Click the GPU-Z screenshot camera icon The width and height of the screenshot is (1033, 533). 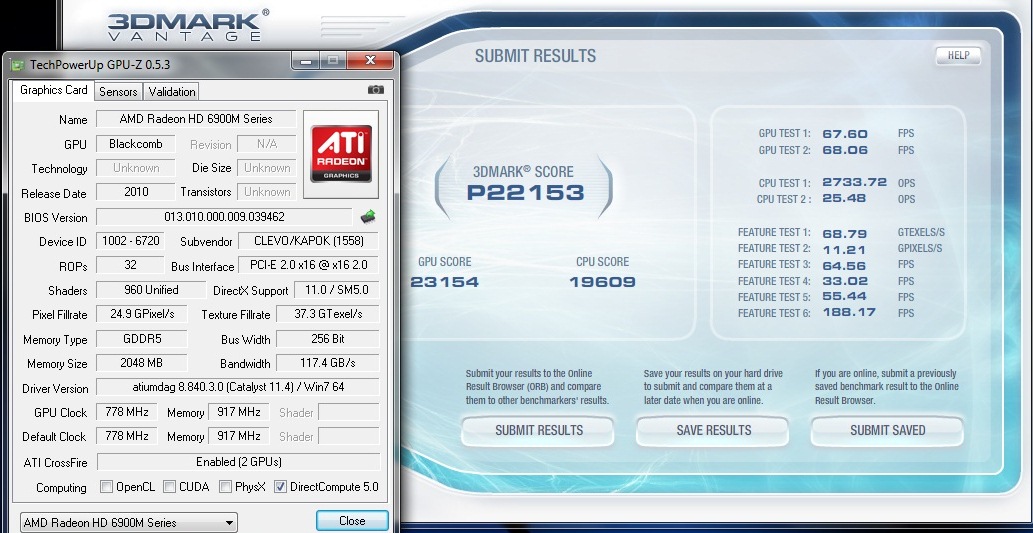[x=376, y=90]
